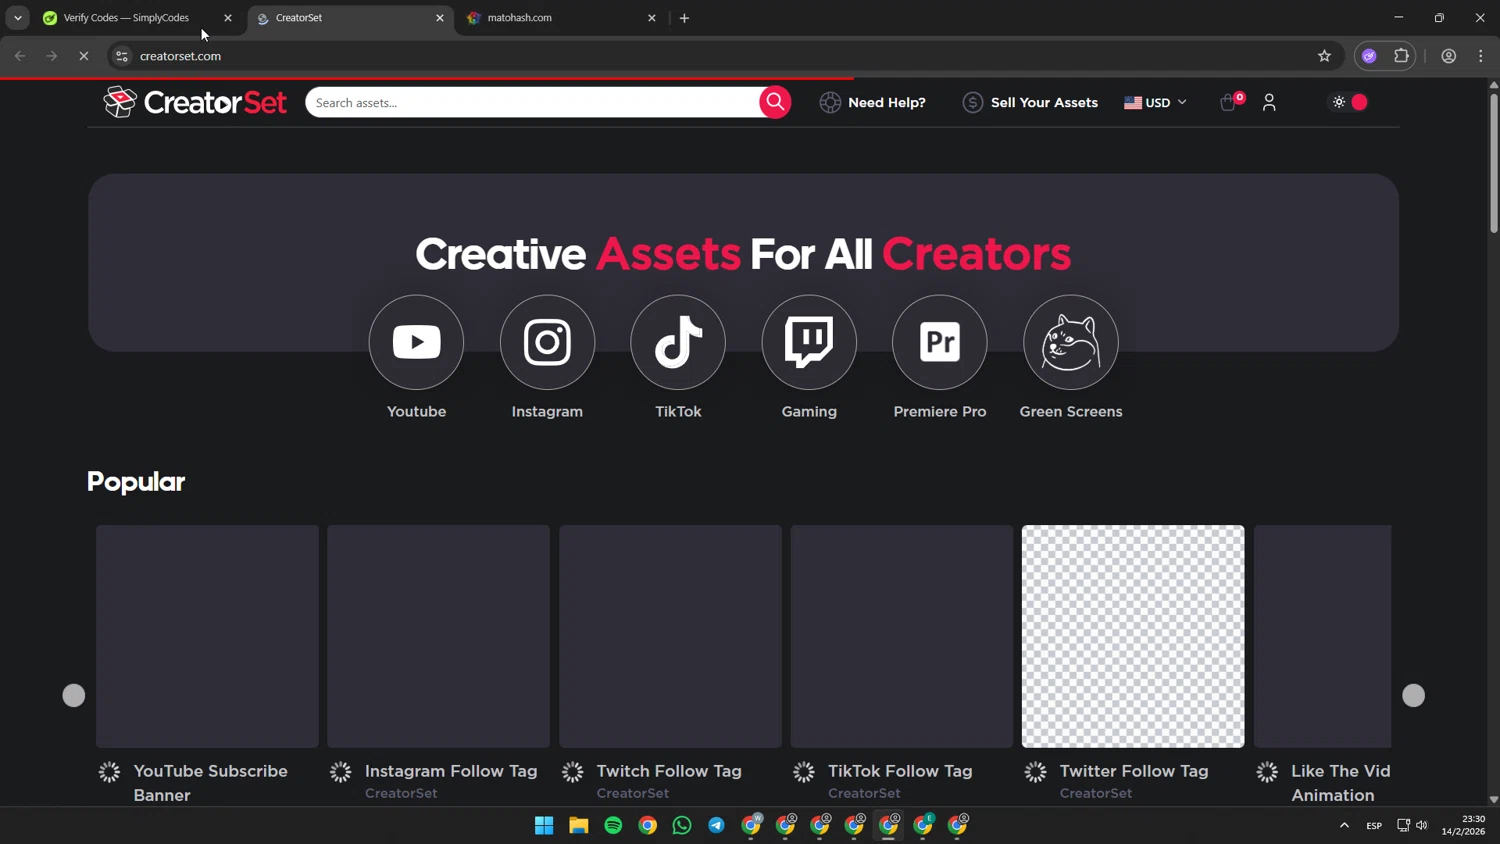Open the Chrome extensions puzzle icon
The image size is (1500, 844).
click(x=1402, y=56)
